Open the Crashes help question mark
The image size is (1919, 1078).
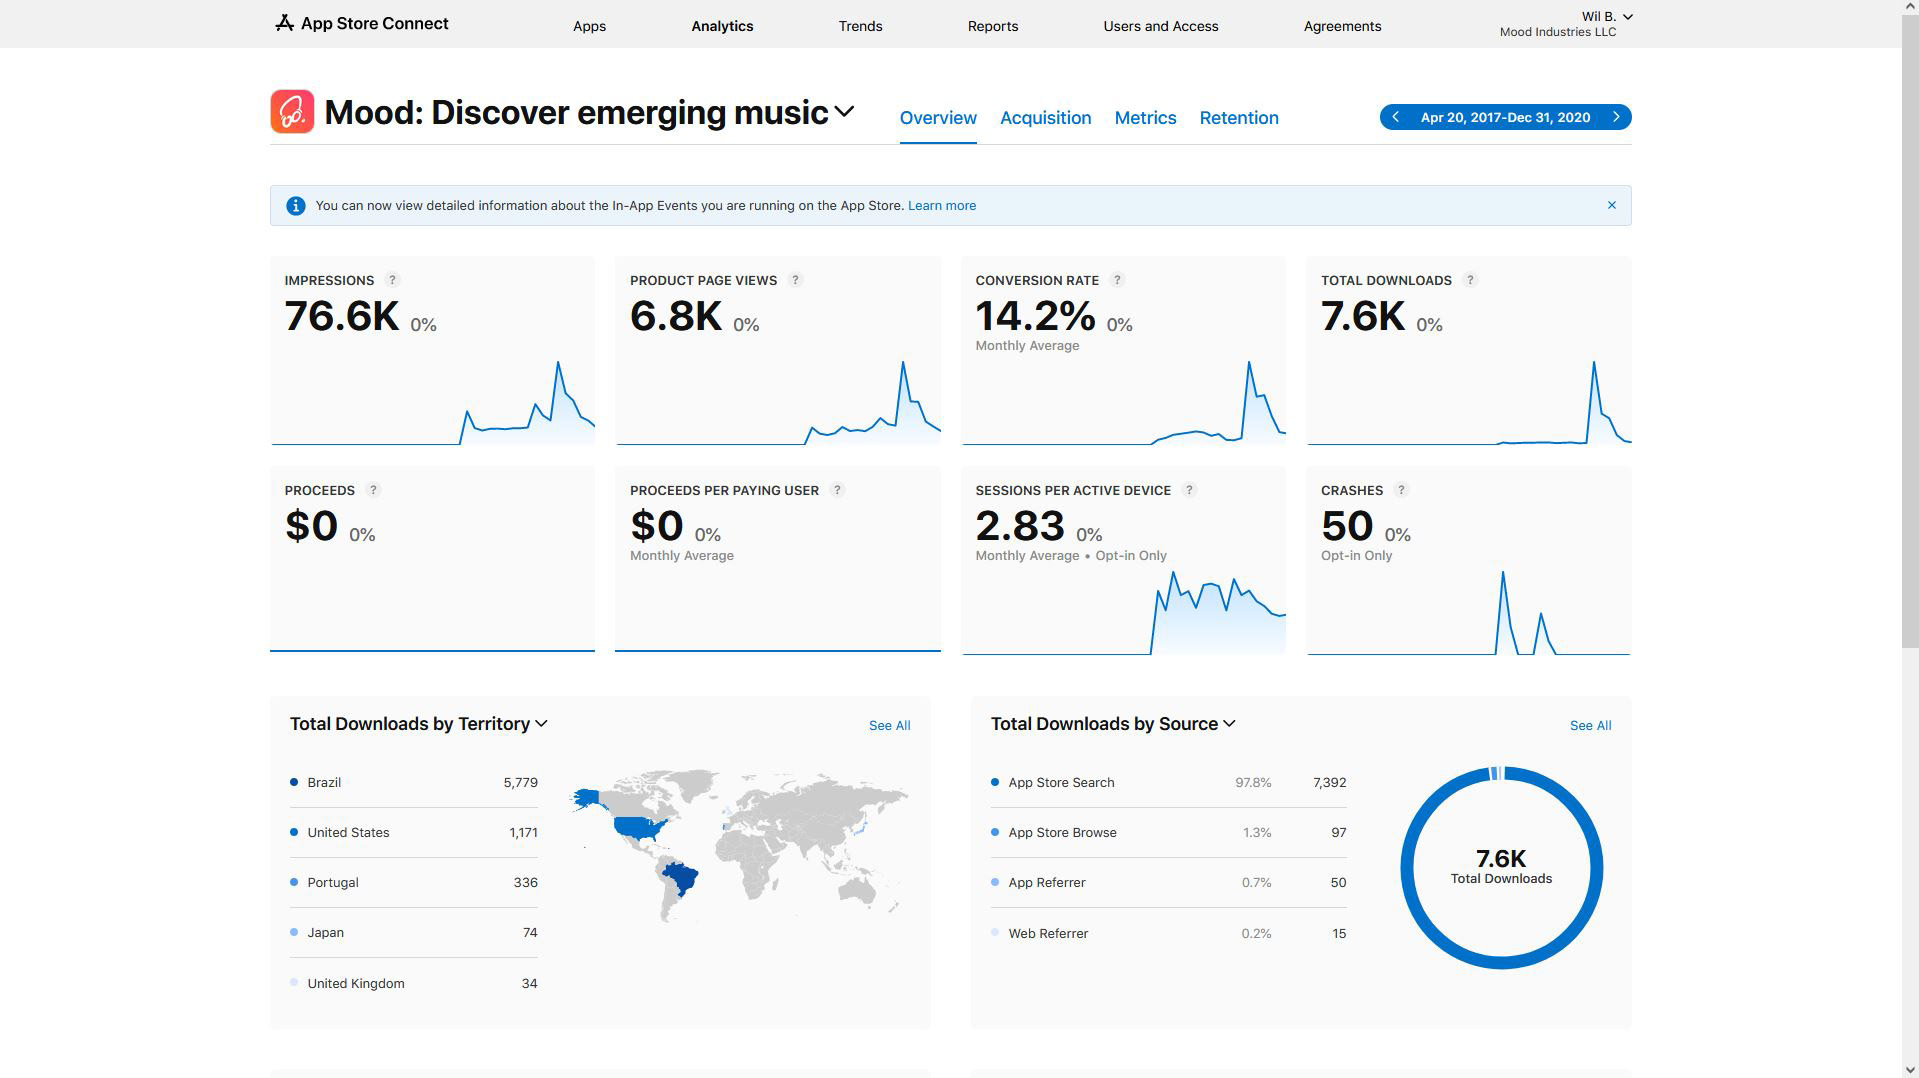(x=1401, y=490)
